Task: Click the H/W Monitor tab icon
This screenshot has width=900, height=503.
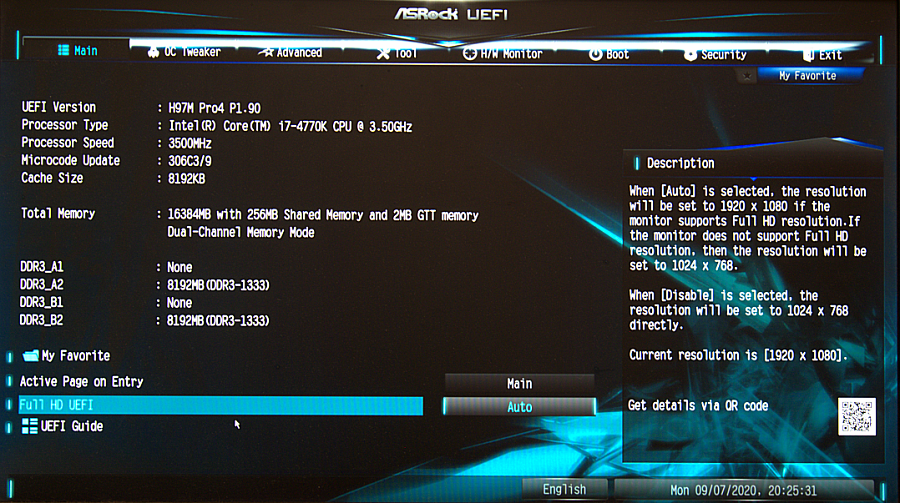Action: tap(470, 54)
